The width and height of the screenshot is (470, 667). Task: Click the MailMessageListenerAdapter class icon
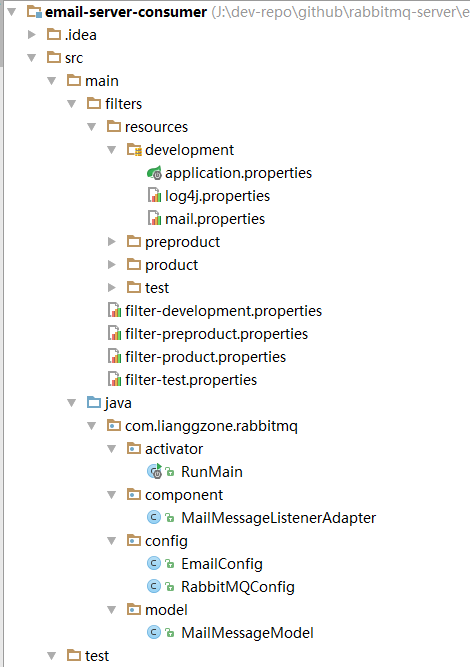(x=154, y=517)
